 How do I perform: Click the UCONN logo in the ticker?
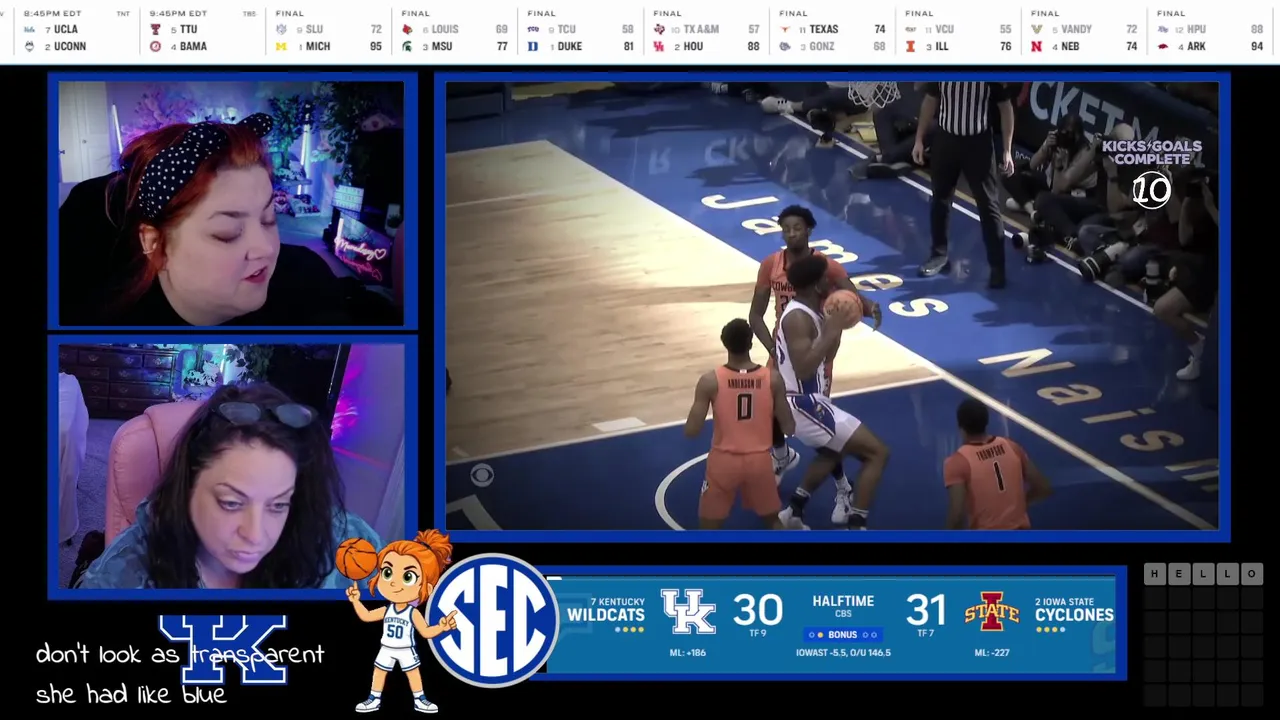coord(29,46)
